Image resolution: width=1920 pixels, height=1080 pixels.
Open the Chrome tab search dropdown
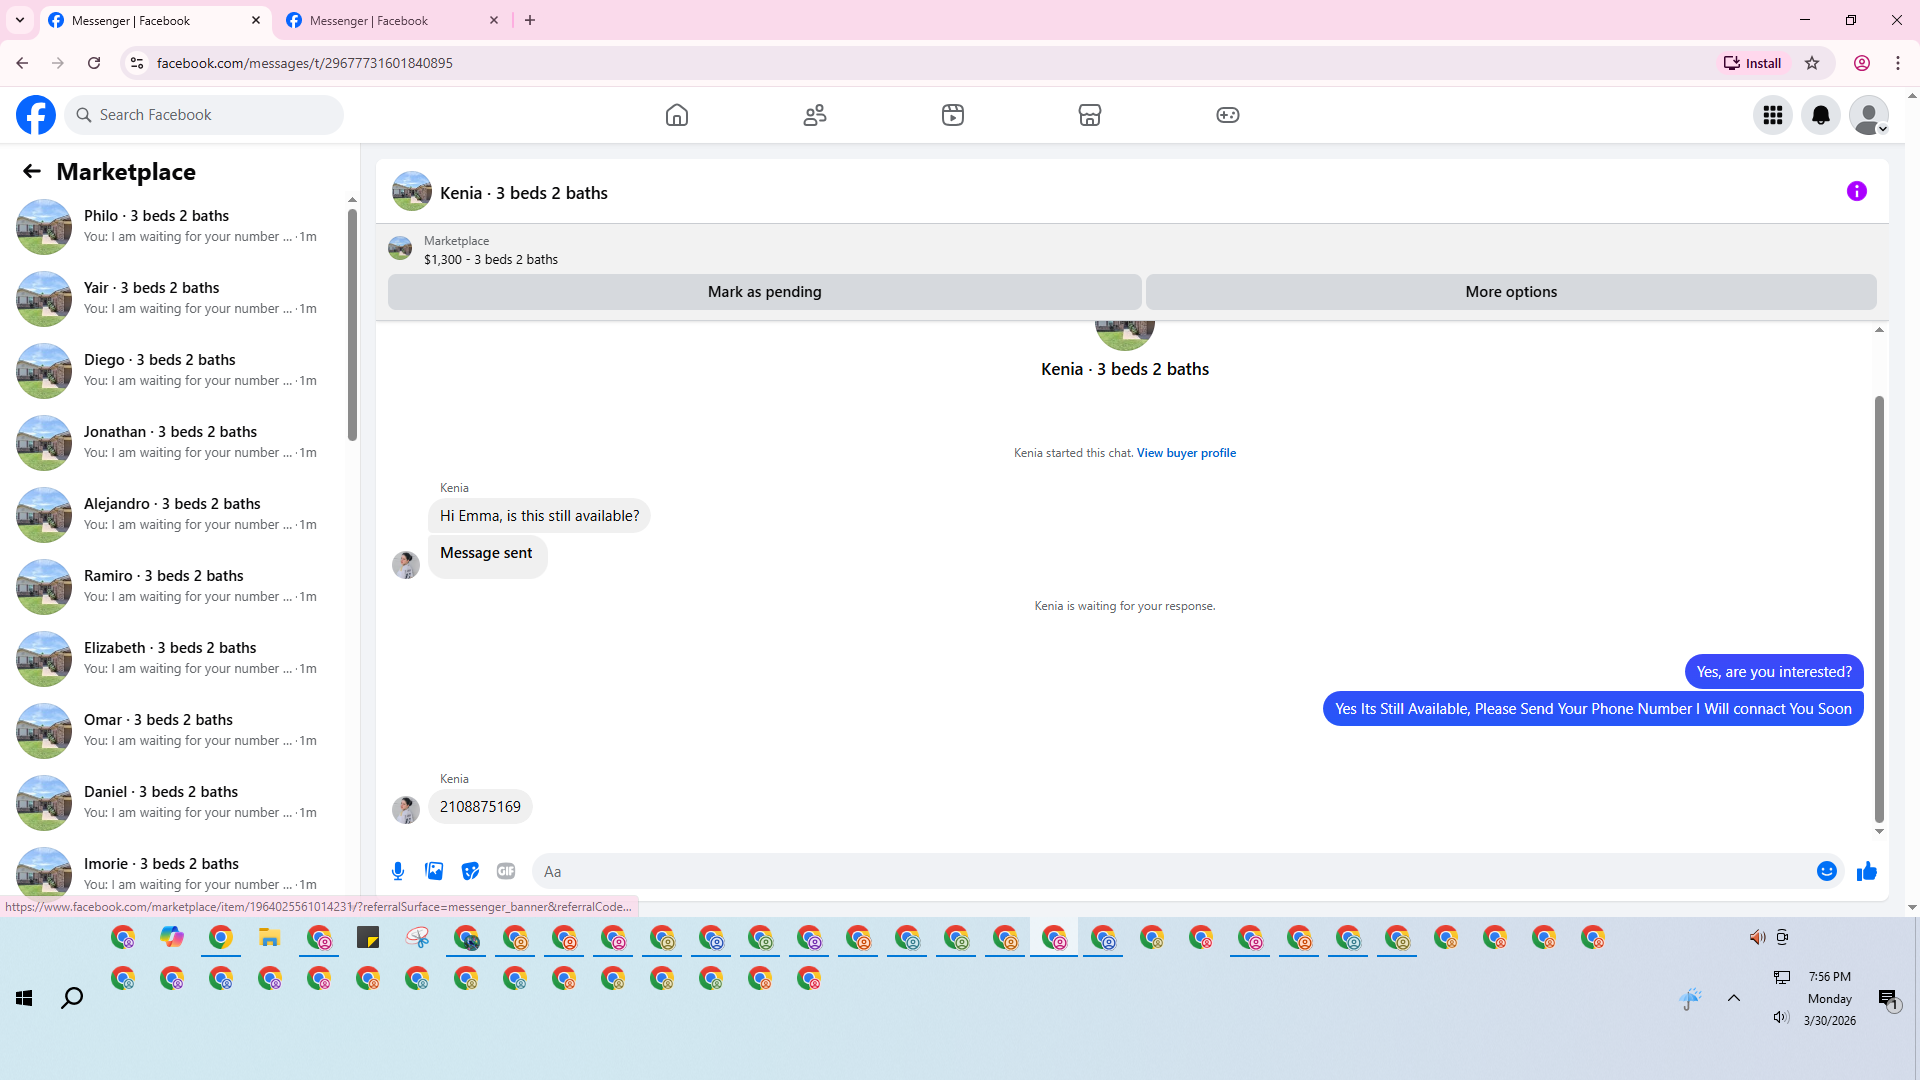tap(19, 20)
